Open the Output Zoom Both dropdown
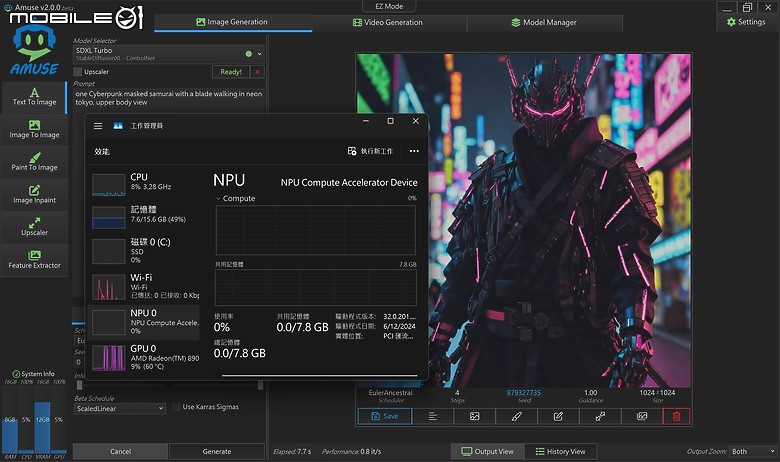The height and width of the screenshot is (462, 780). (753, 452)
